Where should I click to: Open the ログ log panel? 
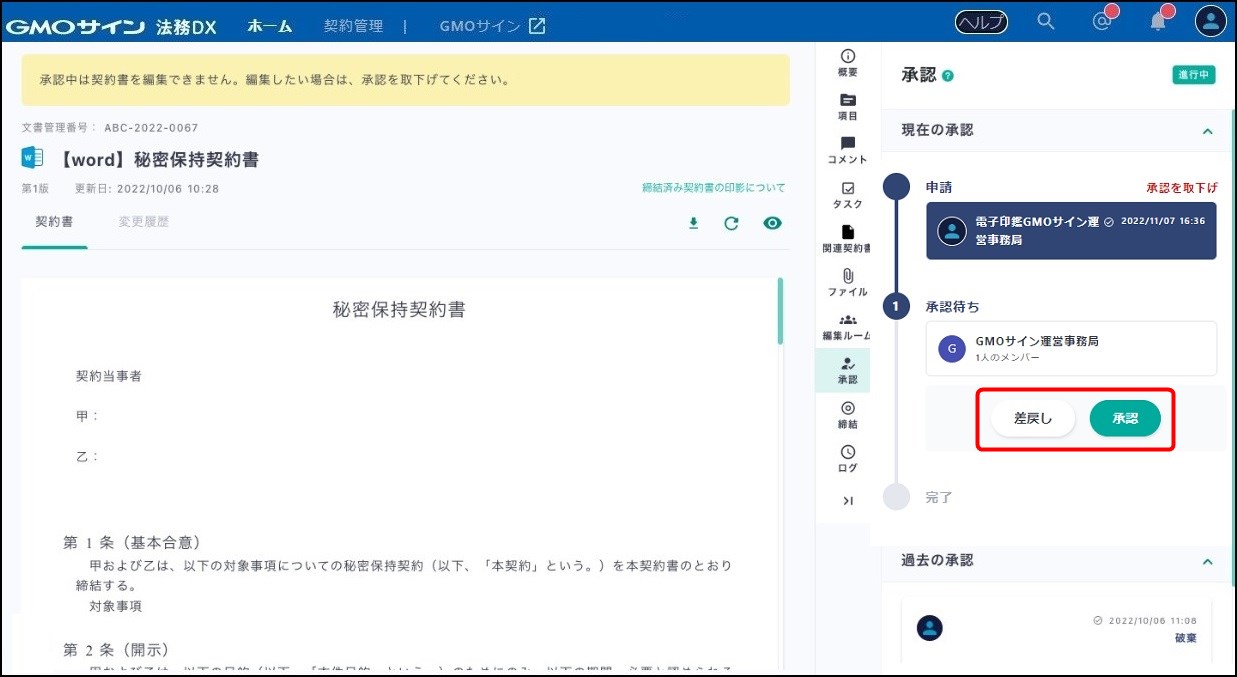pyautogui.click(x=848, y=459)
